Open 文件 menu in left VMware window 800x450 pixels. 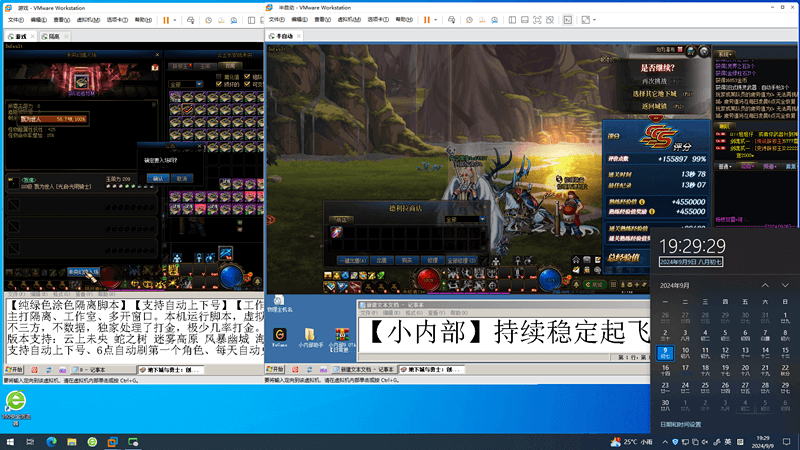(x=16, y=20)
